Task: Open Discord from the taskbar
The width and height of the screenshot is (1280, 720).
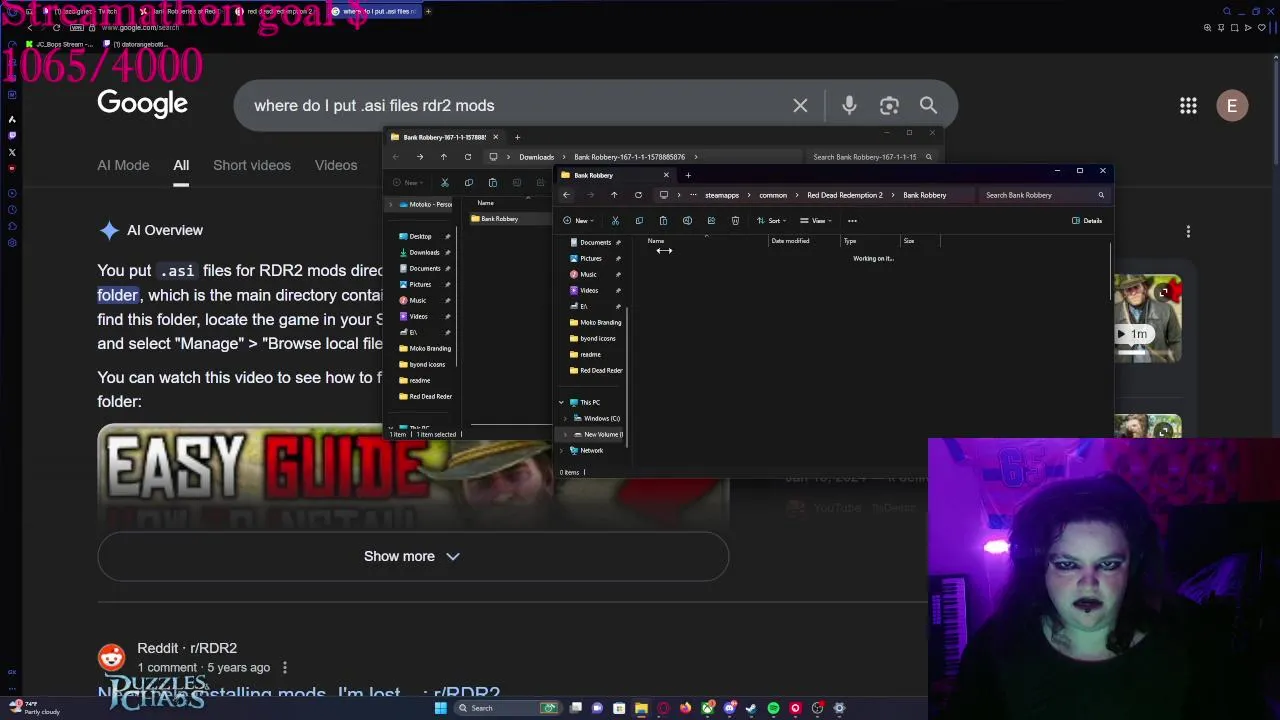Action: point(729,708)
